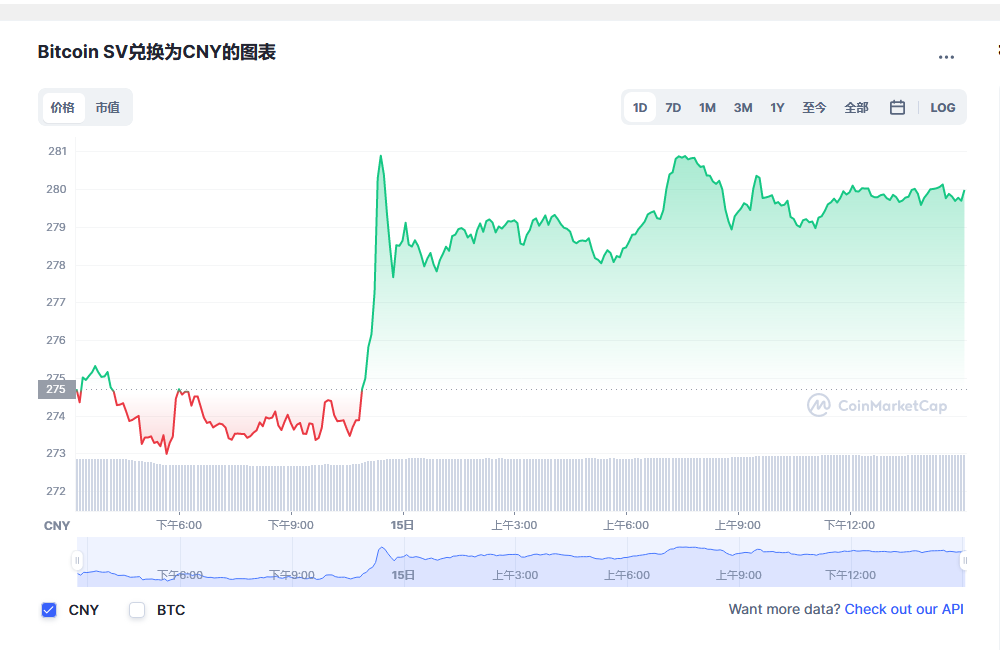Viewport: 1000px width, 650px height.
Task: Click the 281 y-axis price label
Action: [x=57, y=151]
